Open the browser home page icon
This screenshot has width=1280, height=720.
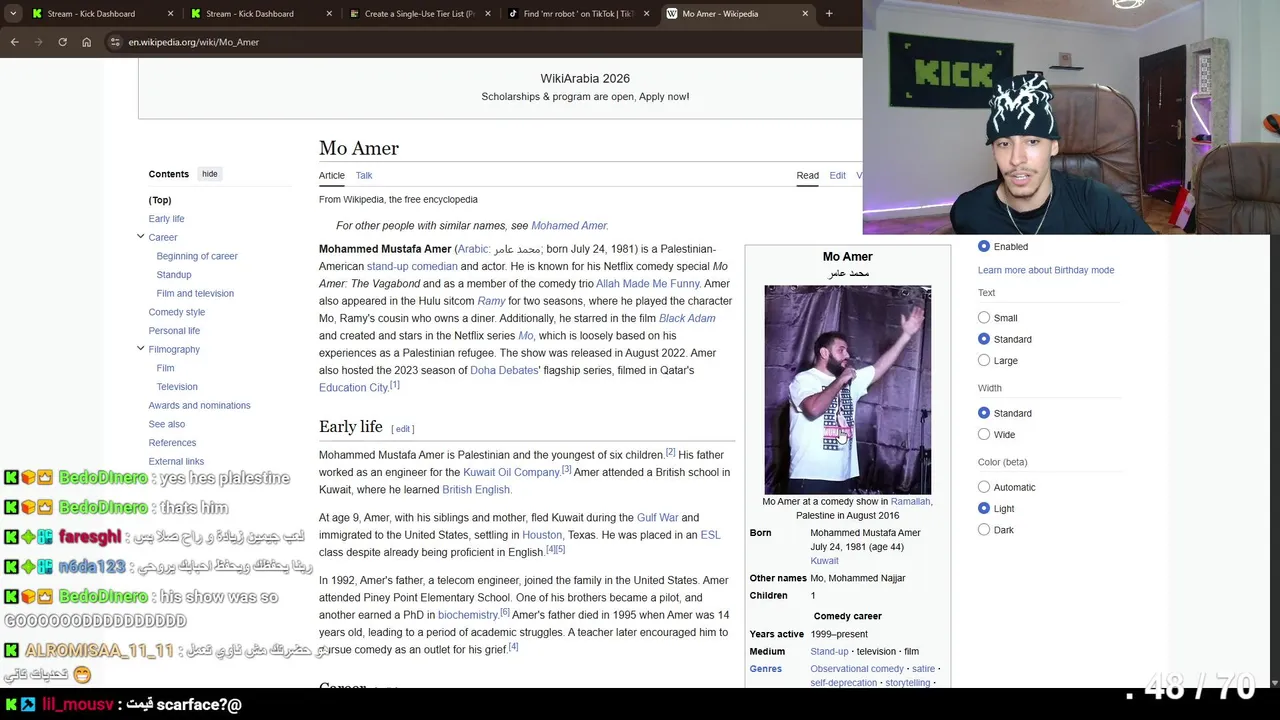point(86,42)
